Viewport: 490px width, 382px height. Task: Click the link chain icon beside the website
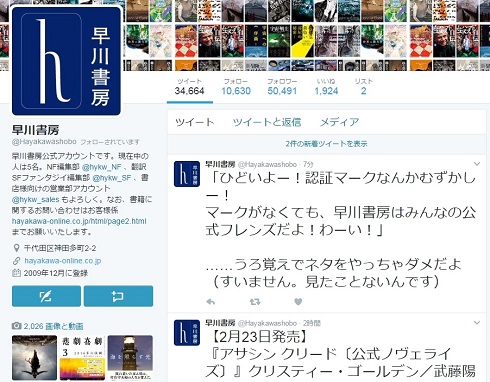16,261
